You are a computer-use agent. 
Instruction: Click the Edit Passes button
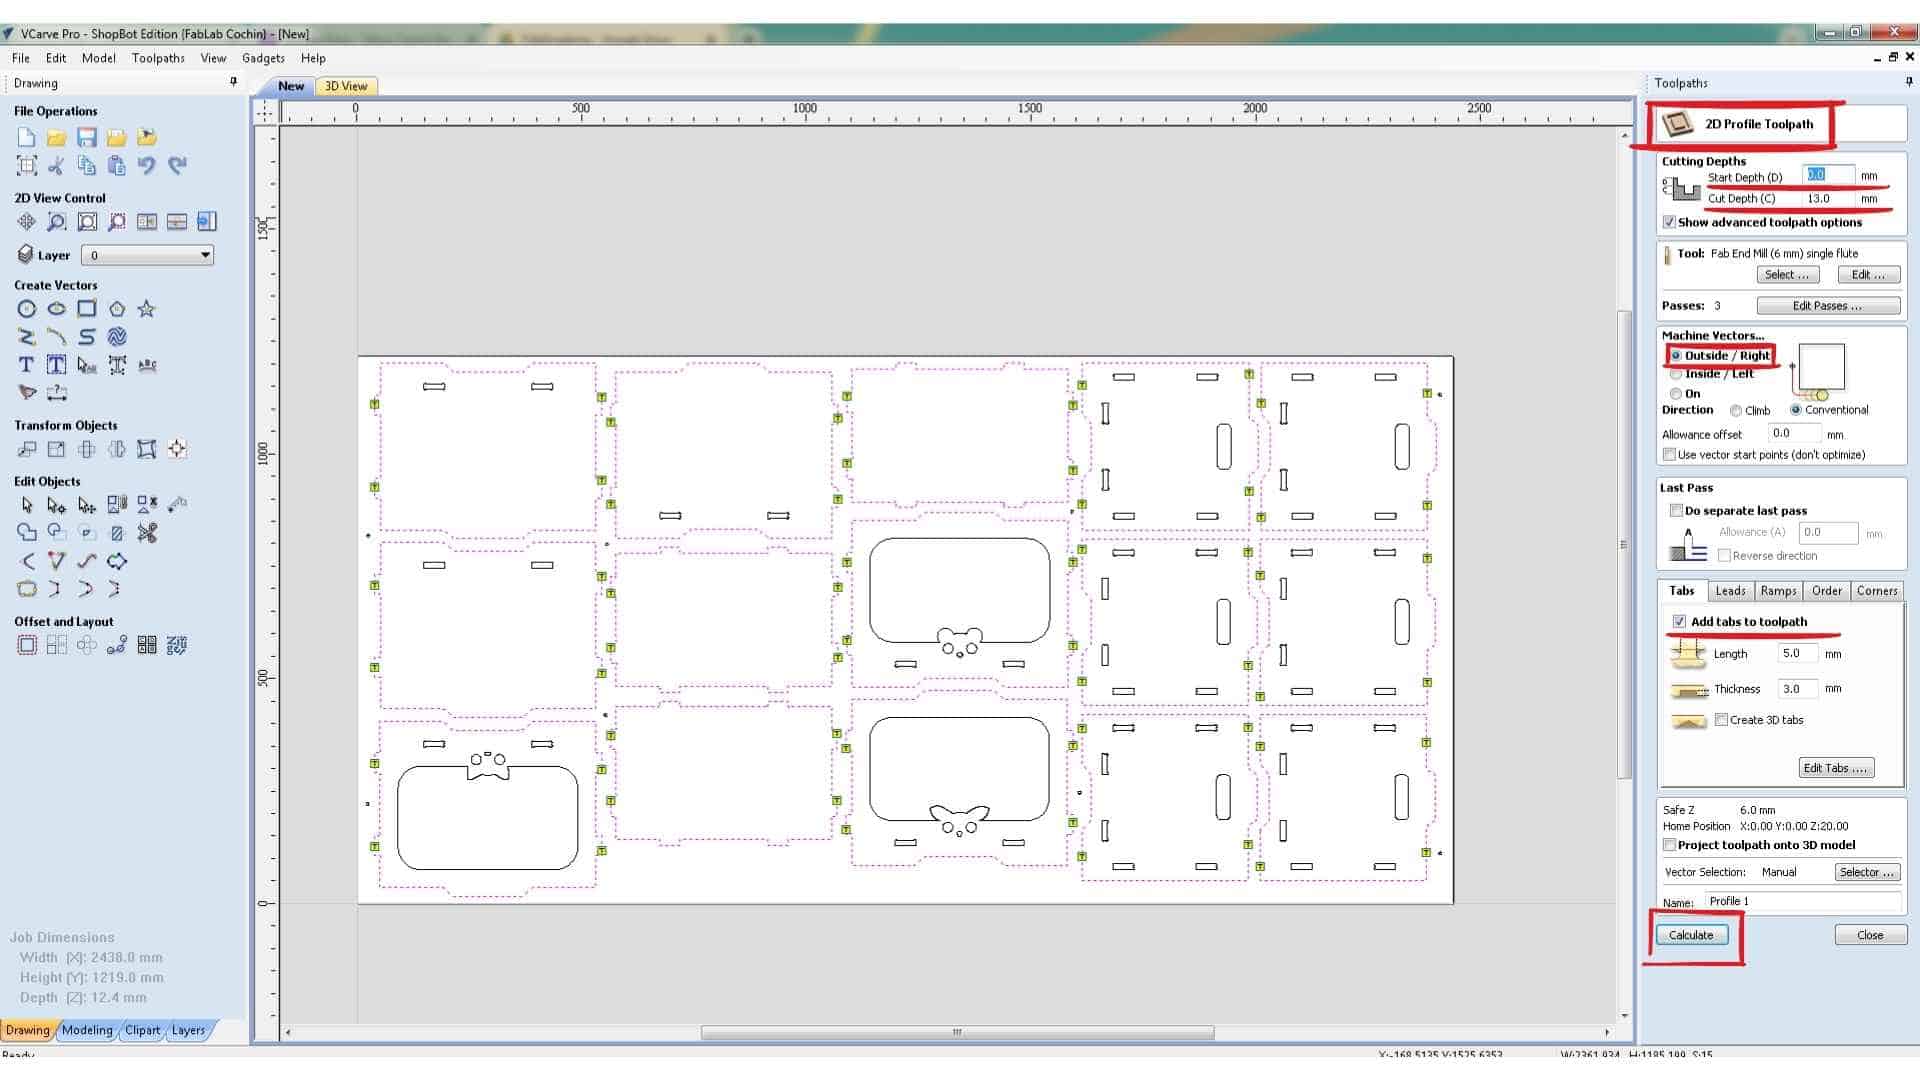pyautogui.click(x=1827, y=306)
